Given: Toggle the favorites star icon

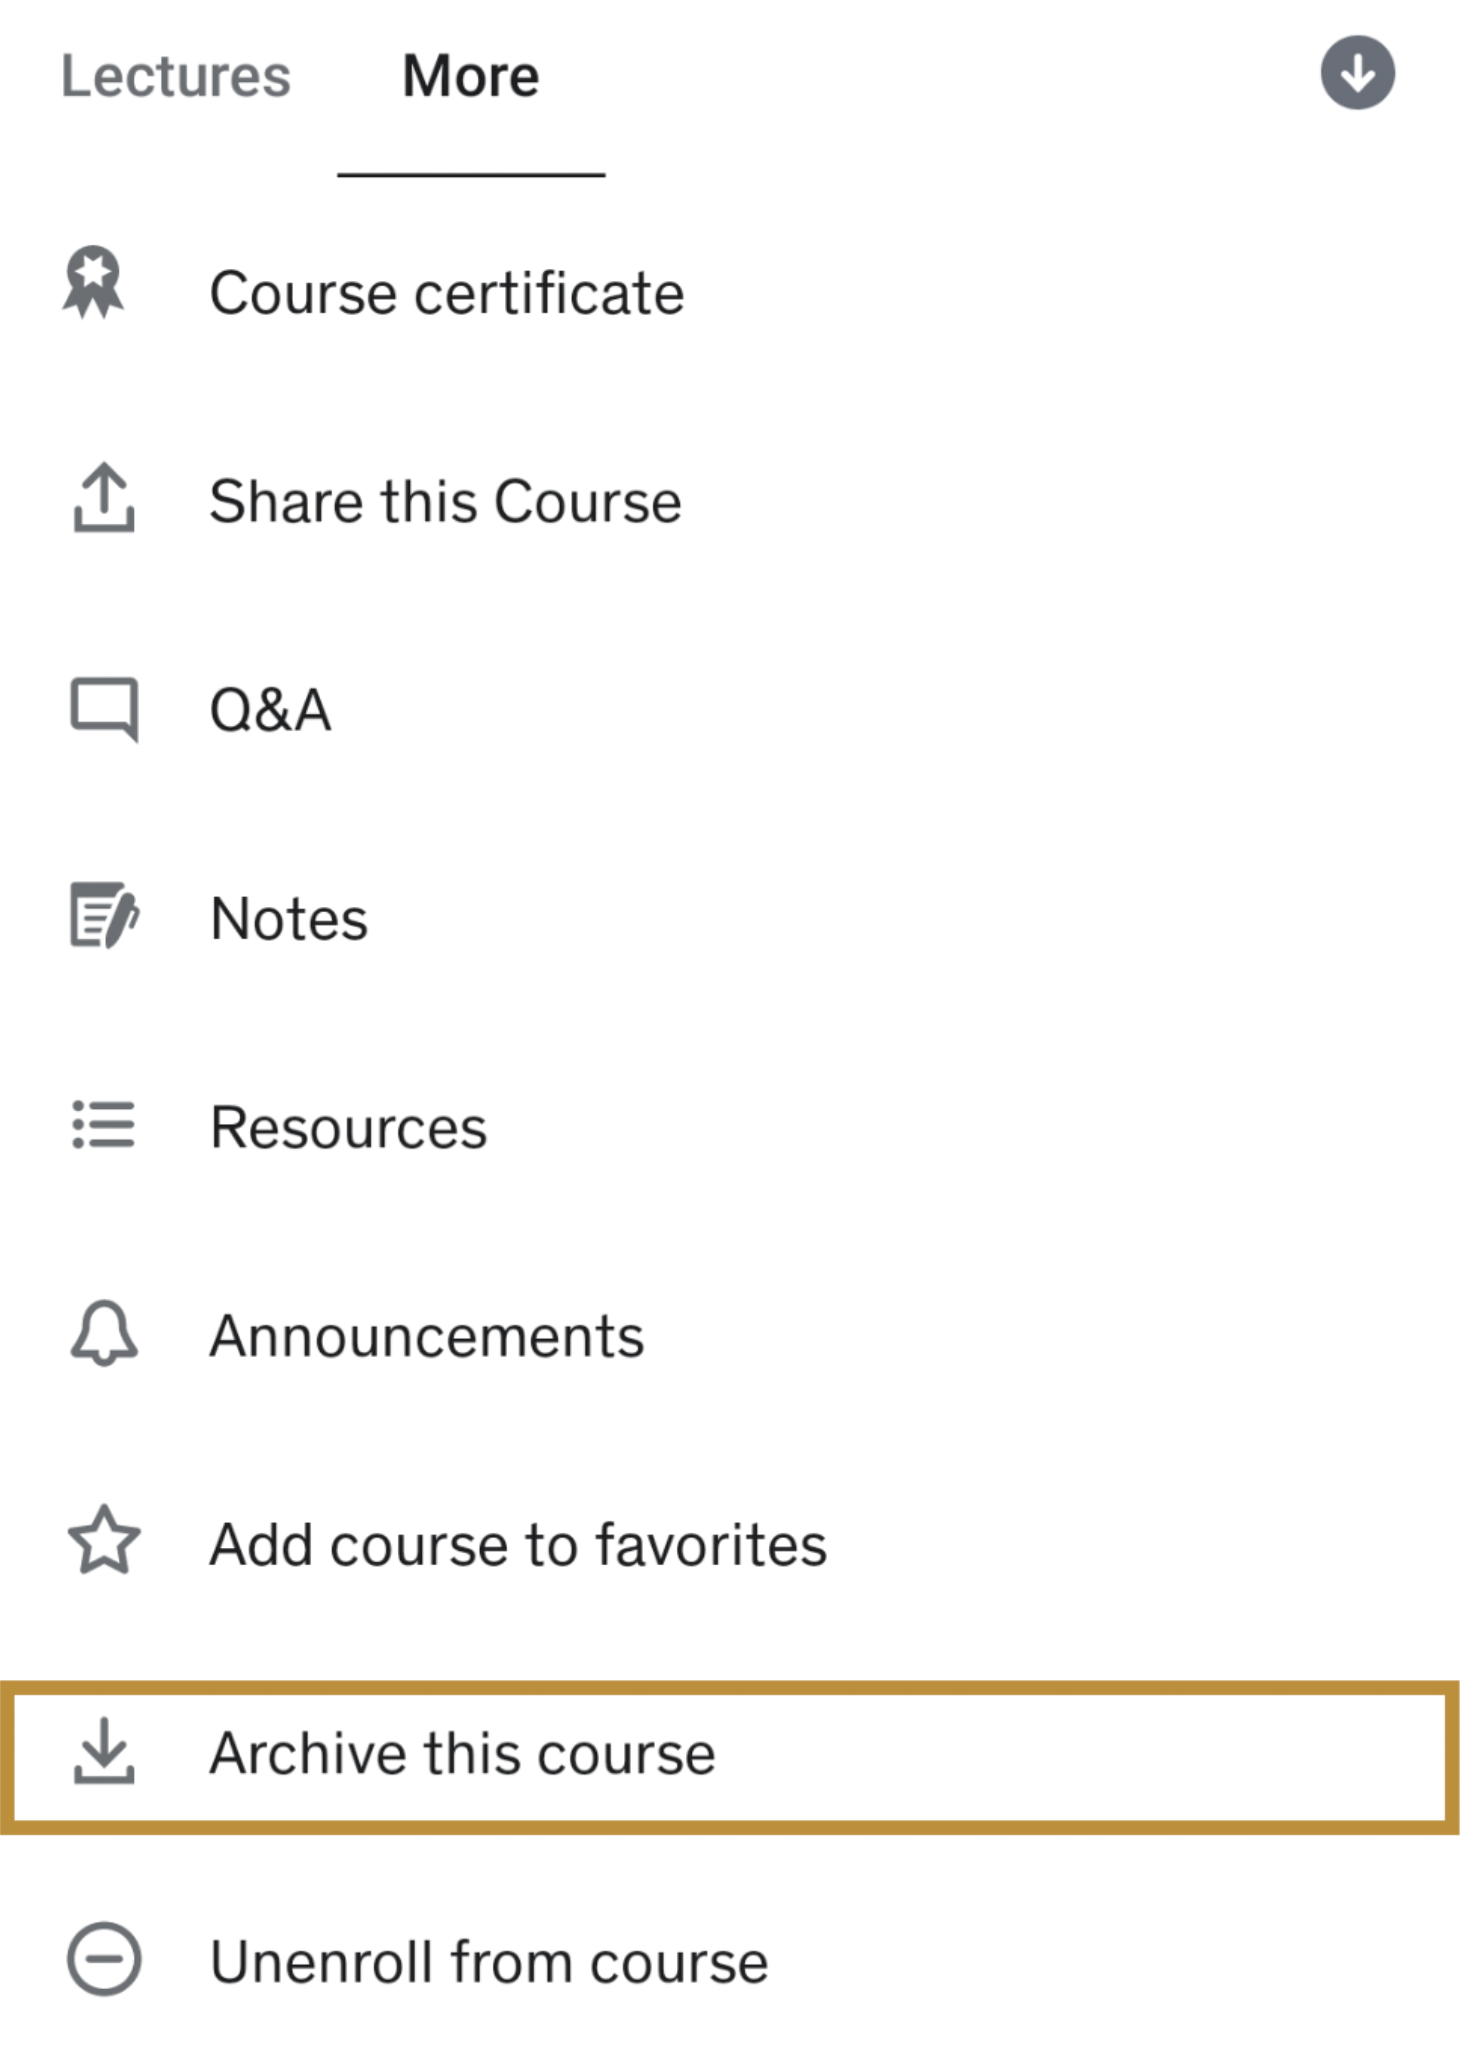Looking at the screenshot, I should (104, 1541).
